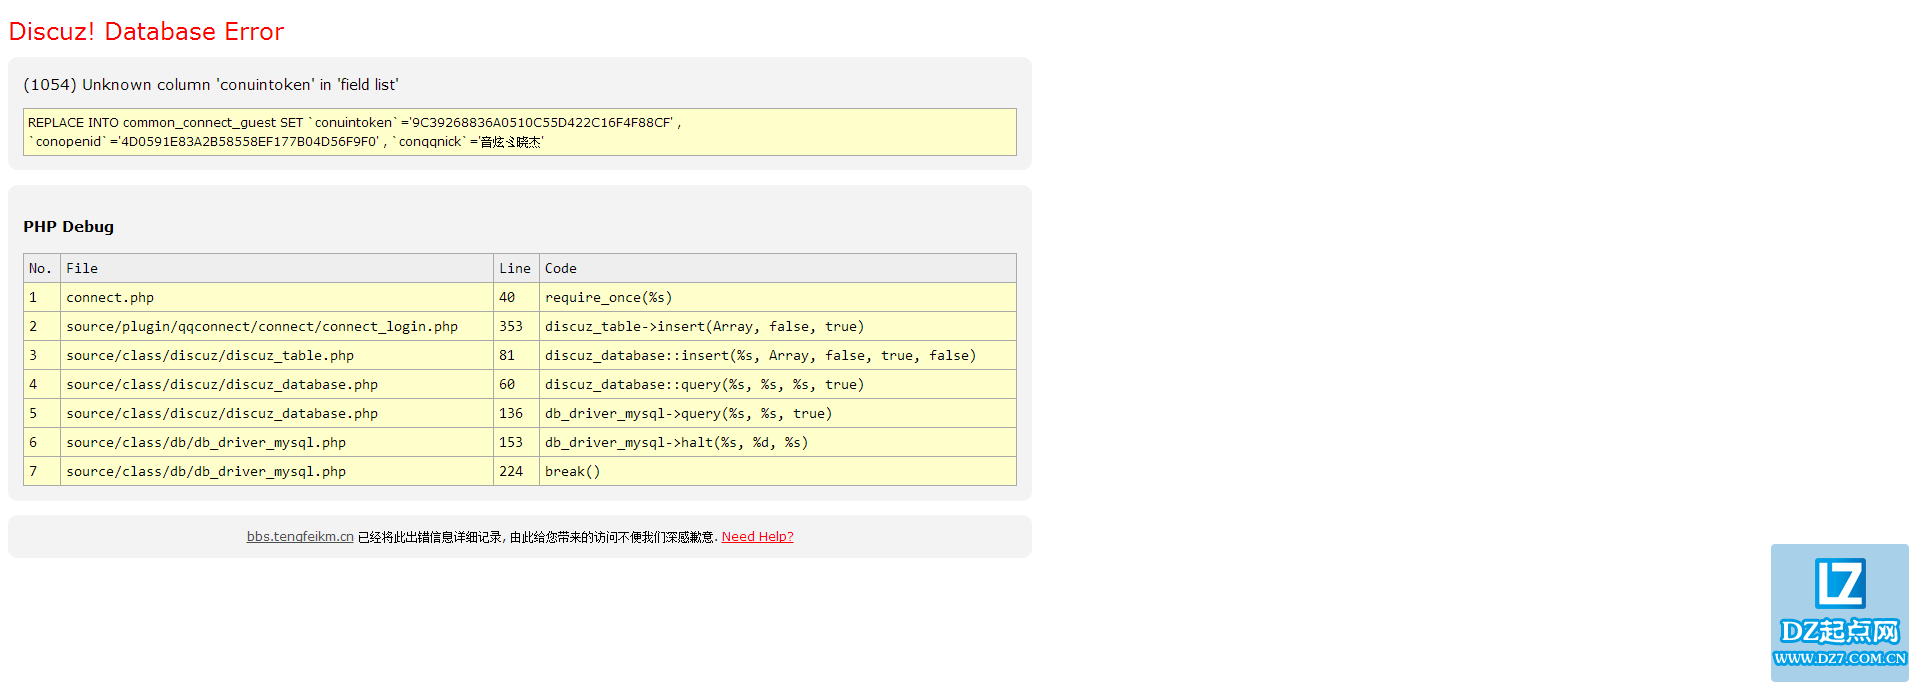Click the db_driver_mysql->halt code cell
Image resolution: width=1920 pixels, height=694 pixels.
click(x=676, y=442)
